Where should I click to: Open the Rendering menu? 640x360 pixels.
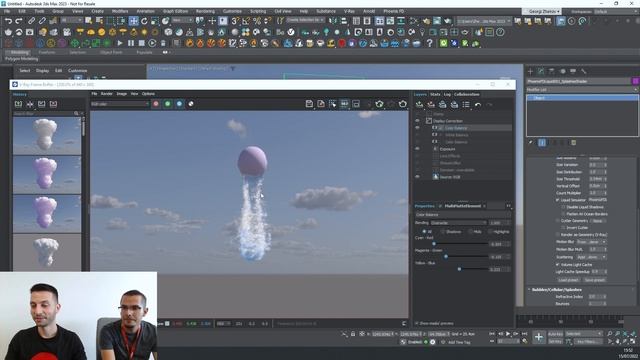coord(205,11)
